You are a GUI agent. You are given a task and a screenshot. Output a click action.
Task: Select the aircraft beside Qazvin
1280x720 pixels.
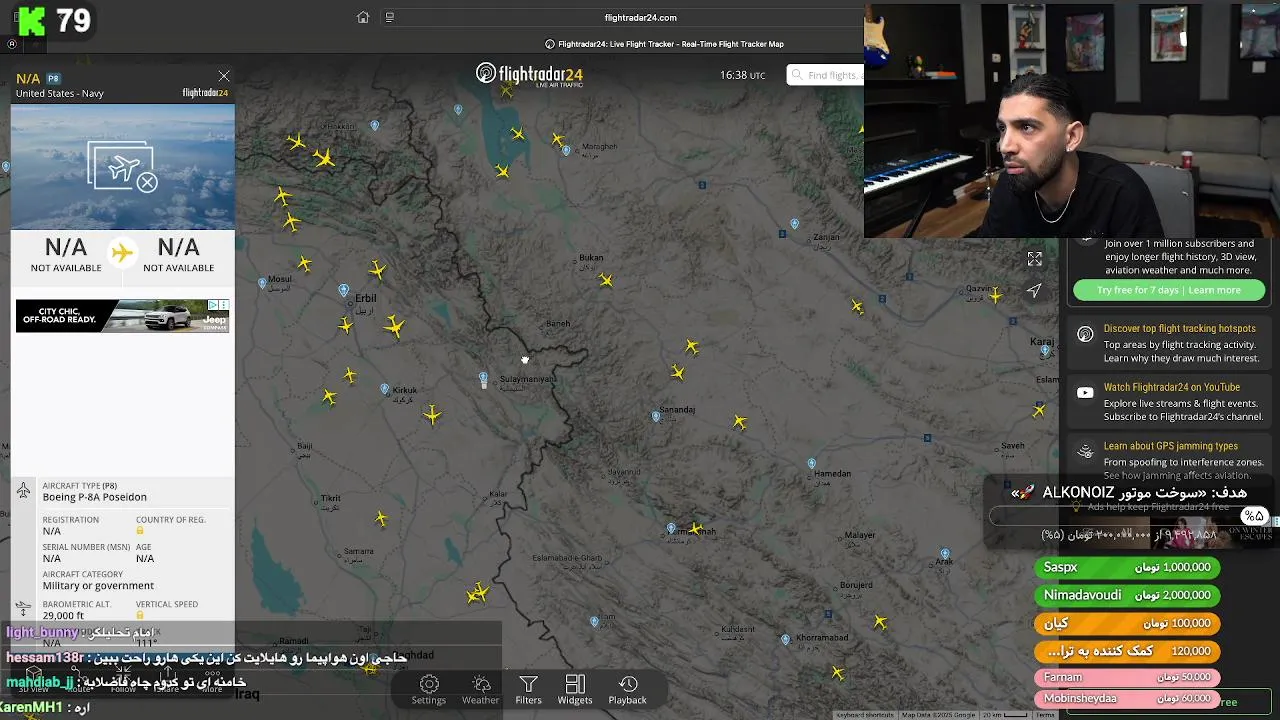click(995, 295)
